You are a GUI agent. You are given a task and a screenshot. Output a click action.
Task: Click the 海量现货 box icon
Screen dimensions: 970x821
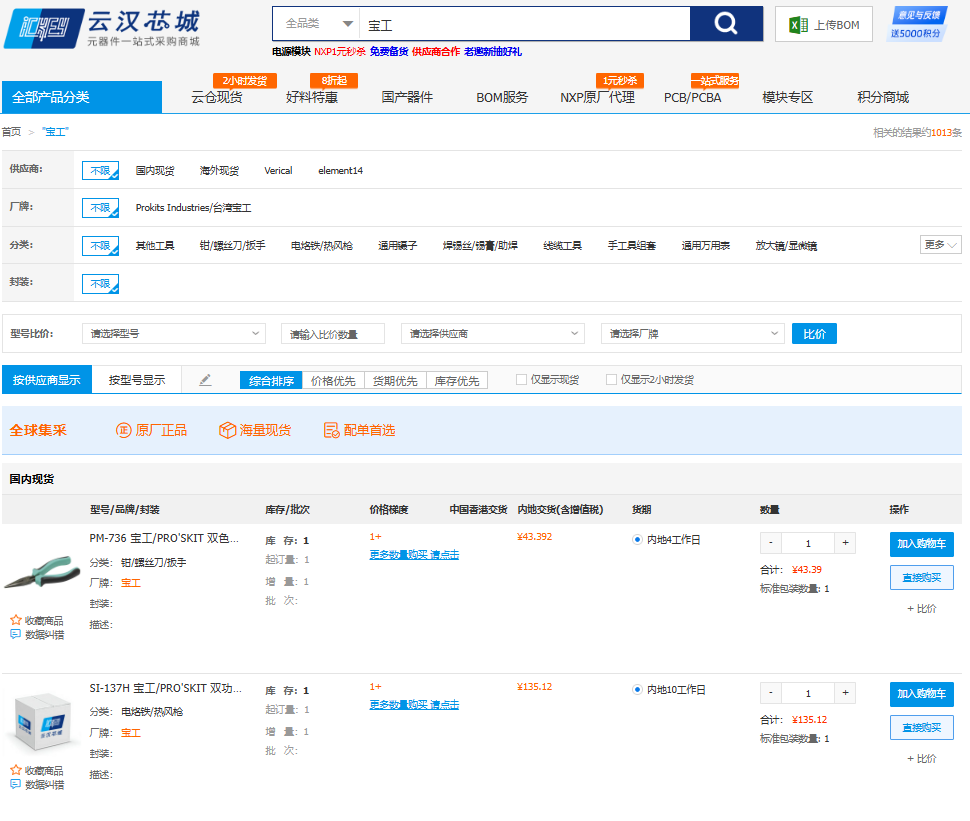[x=228, y=430]
